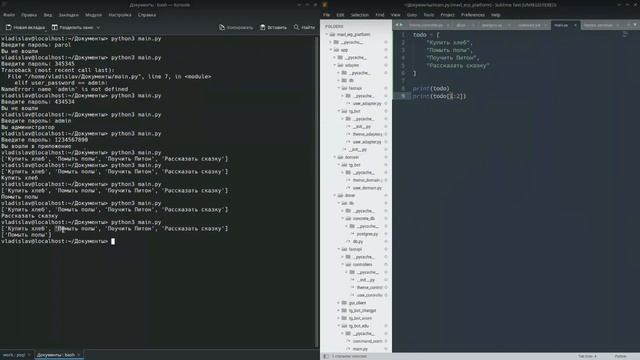Screen dimensions: 640x360
Task: Open theme_domain file in the sidebar tree
Action: pyautogui.click(x=367, y=180)
